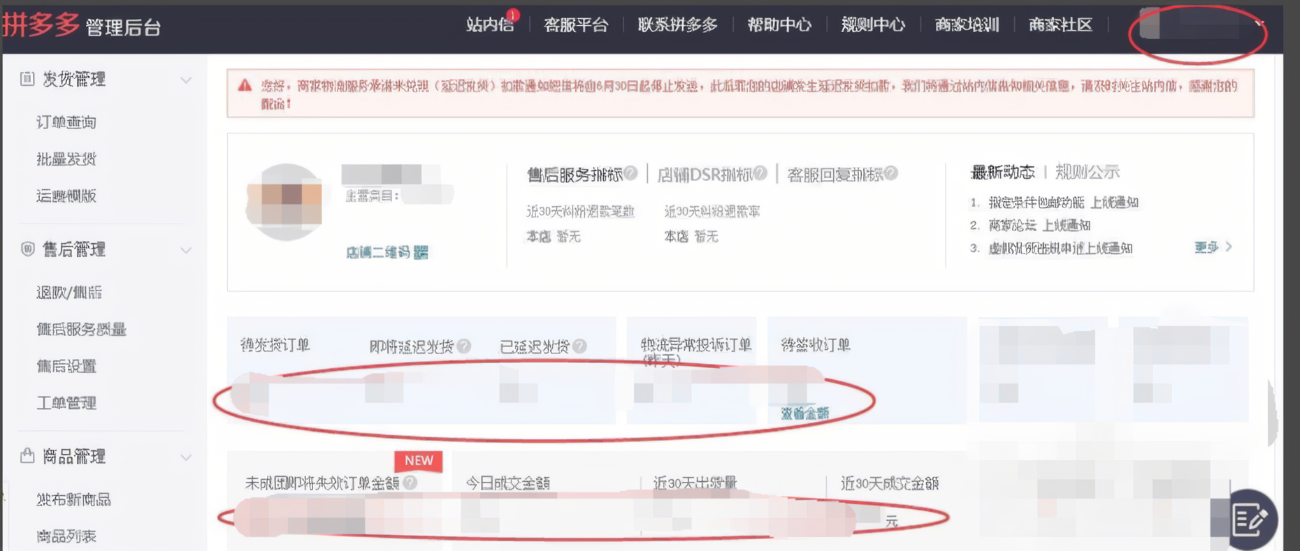Screen dimensions: 1300x551
Task: Click the 物流异常投诉订单 card
Action: 692,370
